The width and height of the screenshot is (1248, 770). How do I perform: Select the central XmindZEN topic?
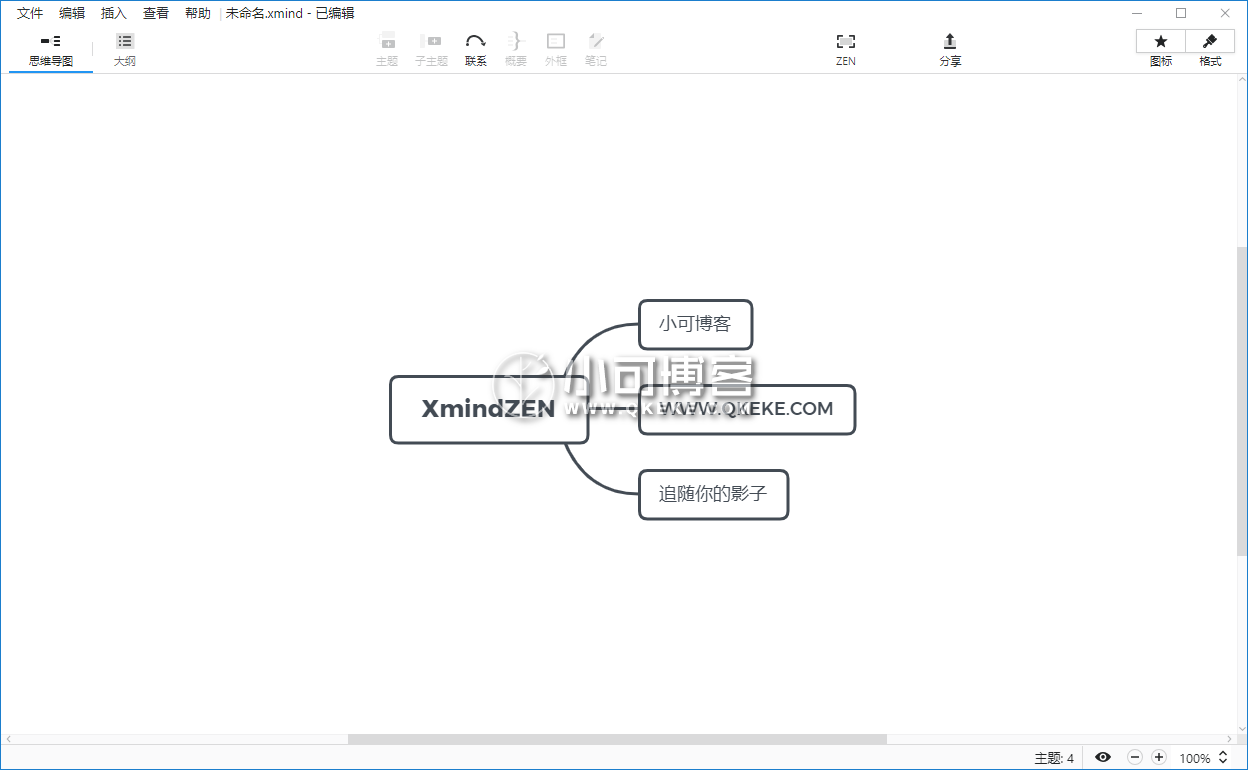(488, 409)
